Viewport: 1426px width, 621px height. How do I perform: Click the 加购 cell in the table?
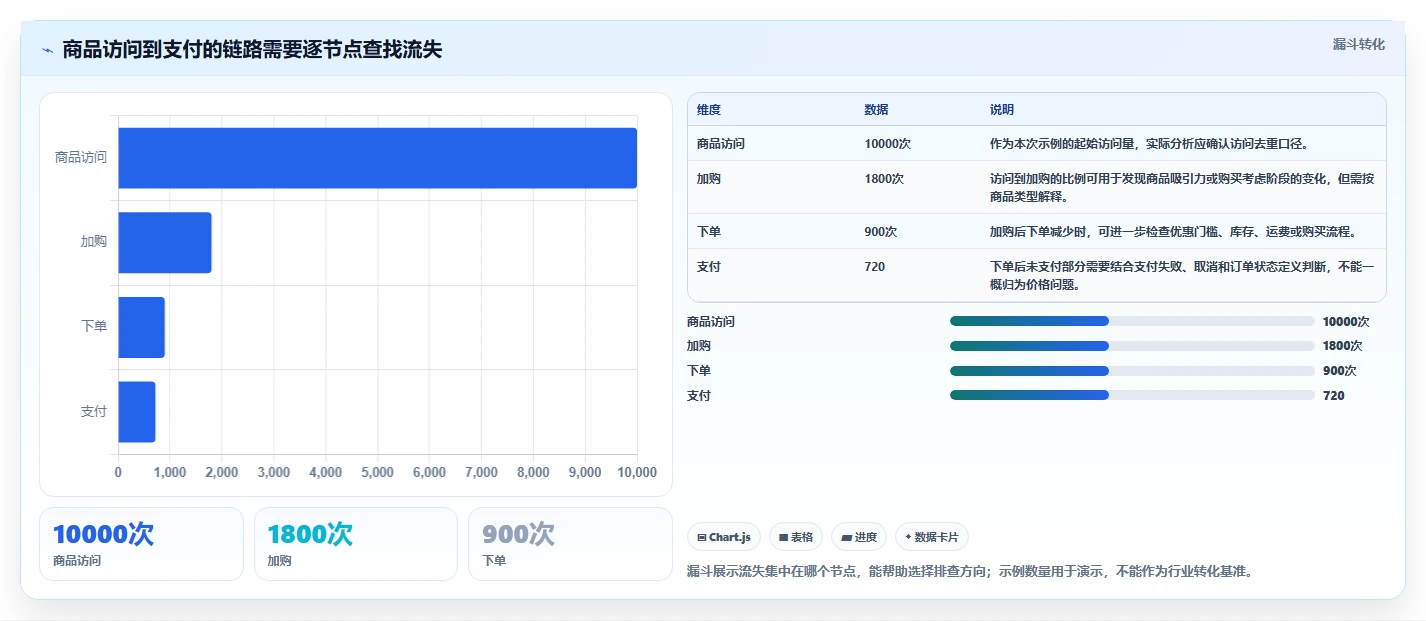(x=709, y=179)
